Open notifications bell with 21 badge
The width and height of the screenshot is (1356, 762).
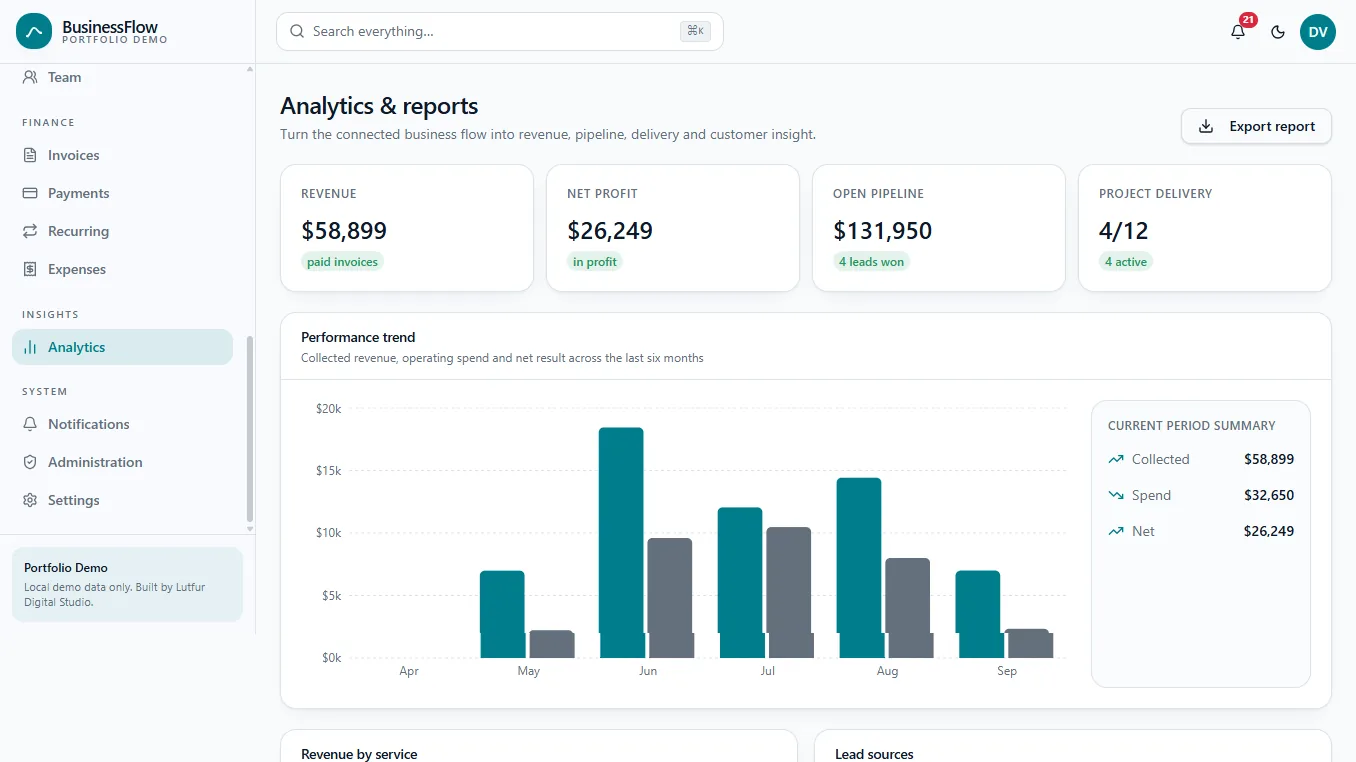[x=1238, y=31]
